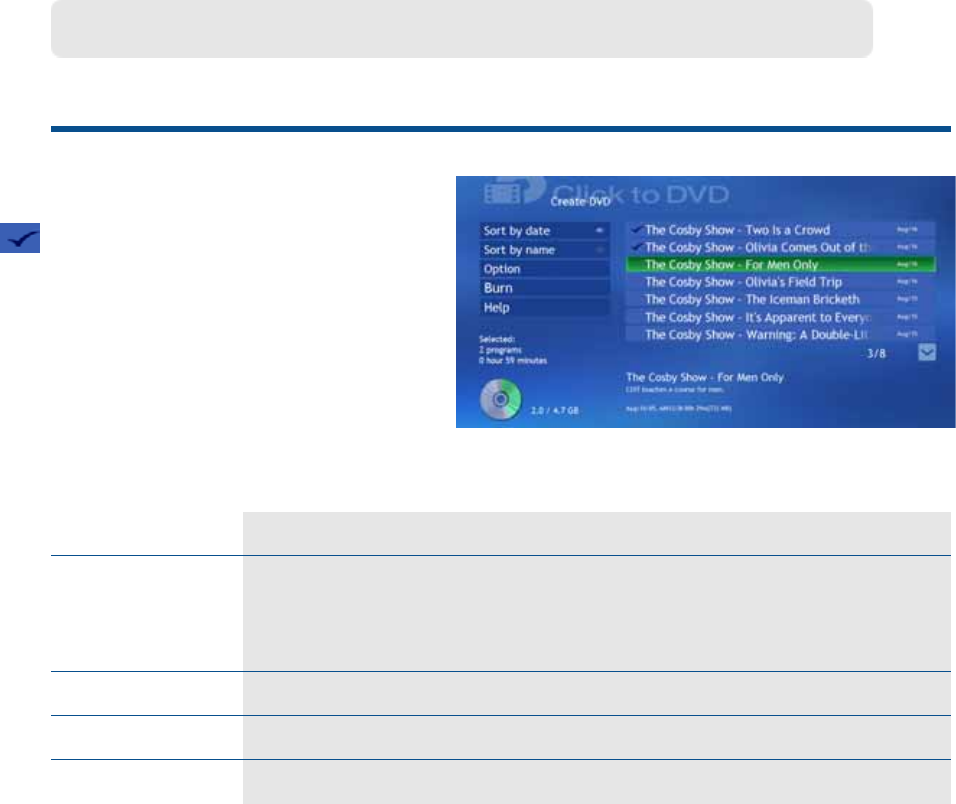Screen dimensions: 956x804
Task: Toggle checkmark for Olivia Comes Out episode
Action: tap(637, 247)
